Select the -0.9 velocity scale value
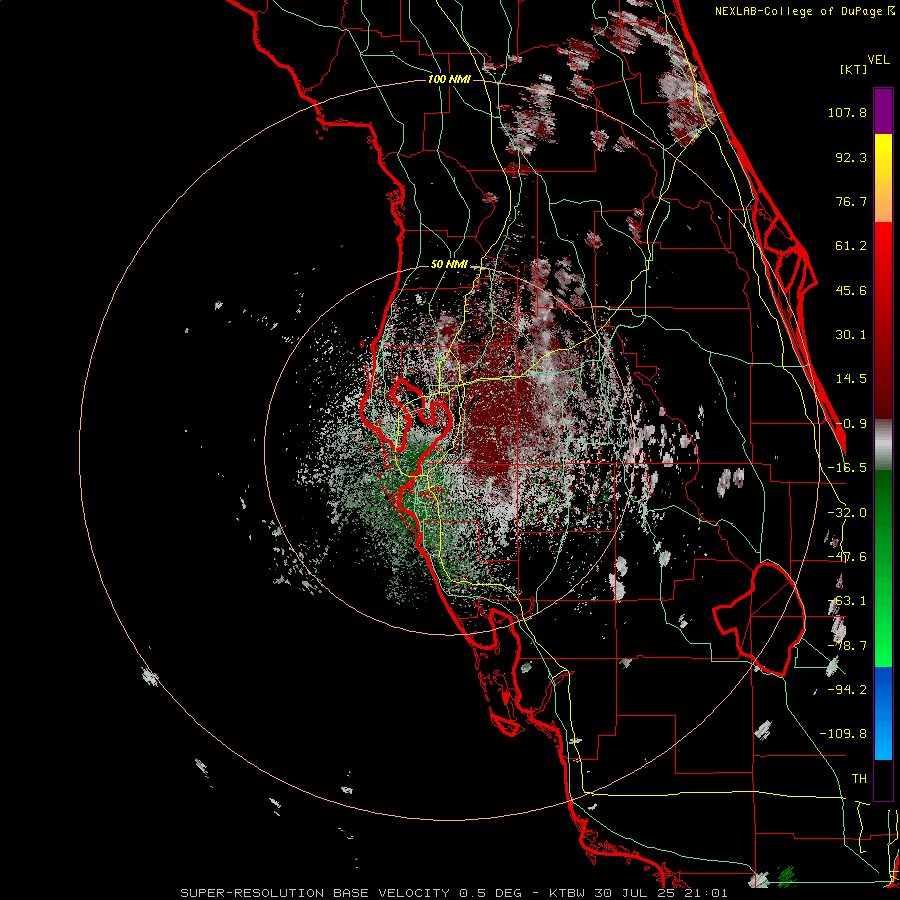The image size is (900, 900). tap(851, 424)
